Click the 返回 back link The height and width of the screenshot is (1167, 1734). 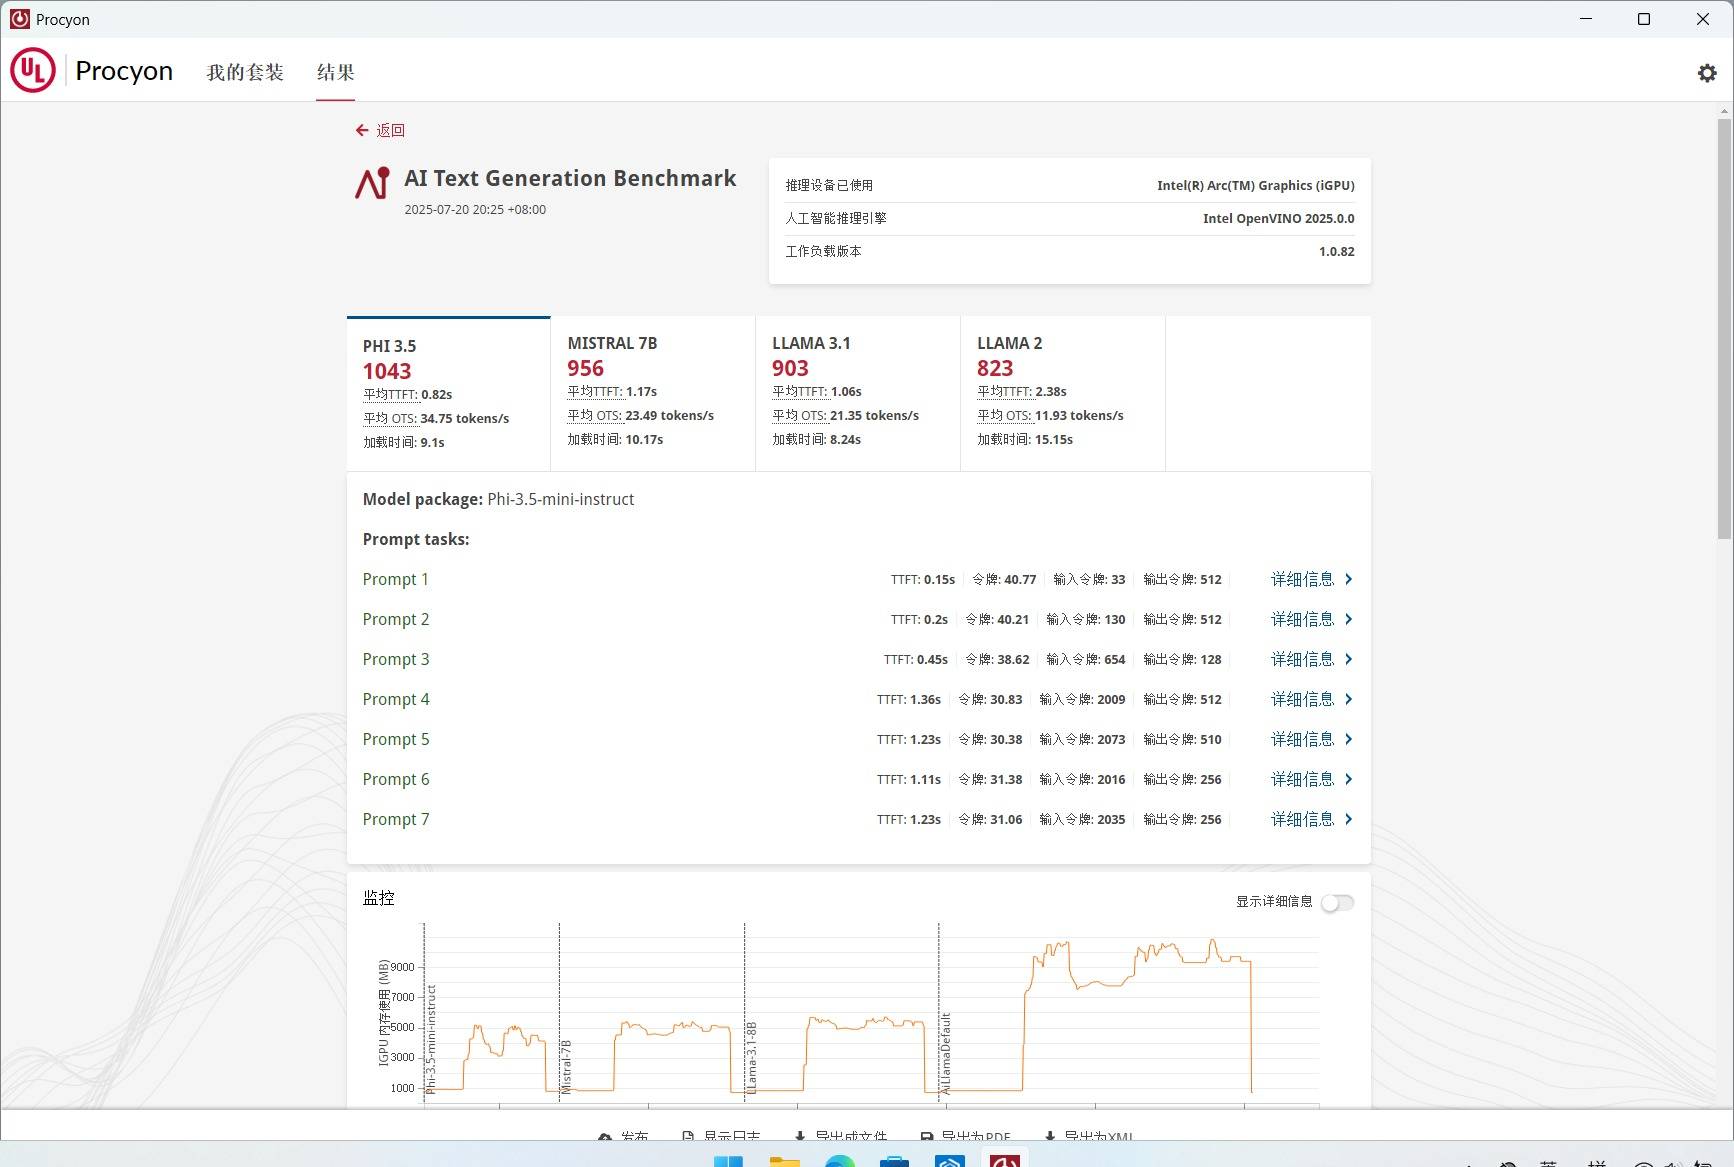[x=390, y=130]
